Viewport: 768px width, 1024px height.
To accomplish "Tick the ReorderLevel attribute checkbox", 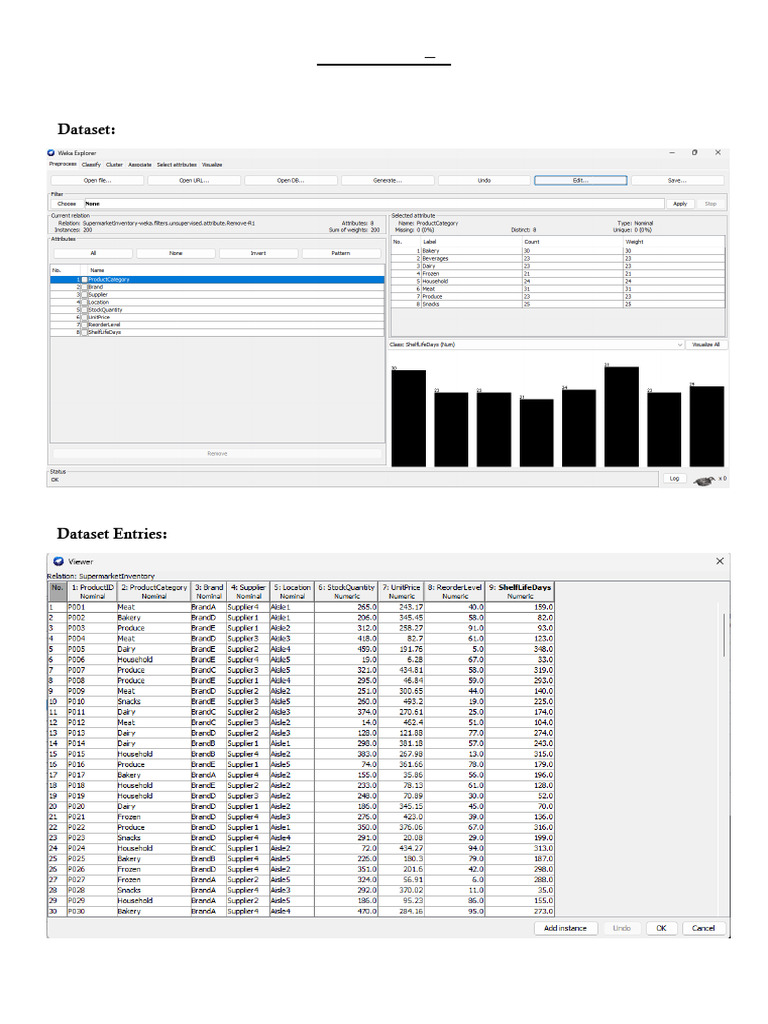I will pos(84,325).
